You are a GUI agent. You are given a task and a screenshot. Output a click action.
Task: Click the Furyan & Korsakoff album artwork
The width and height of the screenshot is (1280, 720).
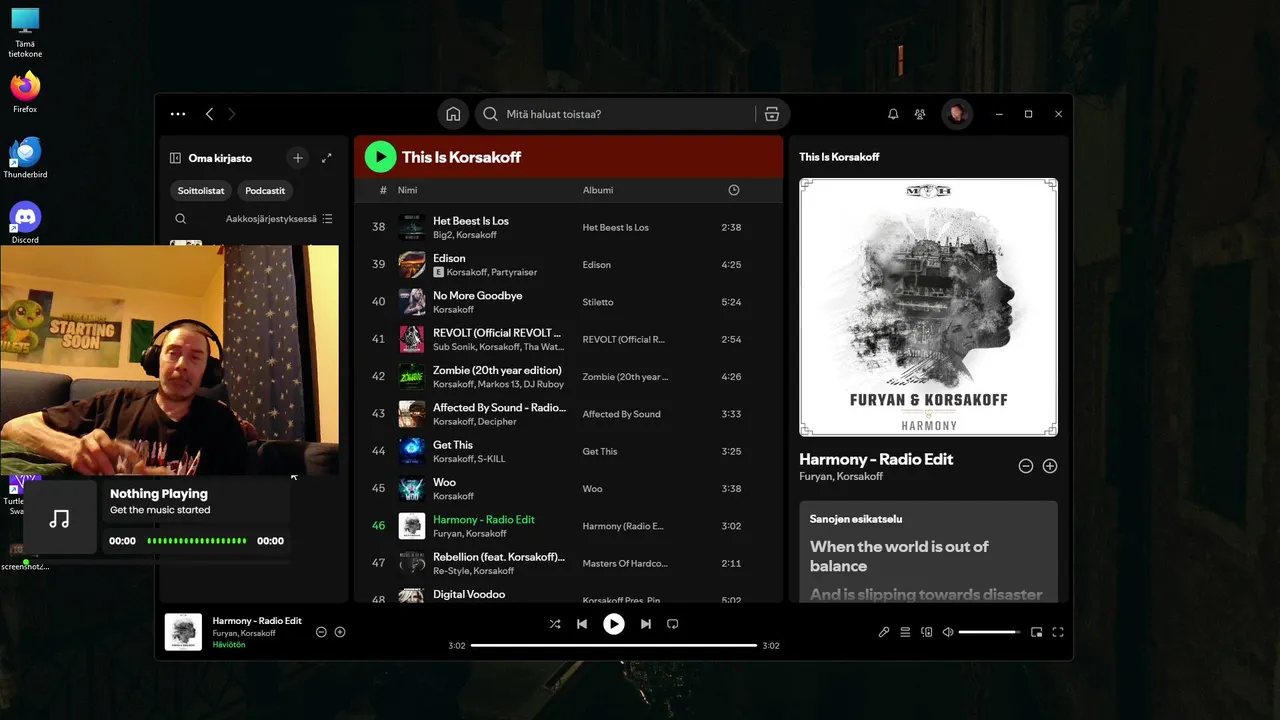coord(928,307)
